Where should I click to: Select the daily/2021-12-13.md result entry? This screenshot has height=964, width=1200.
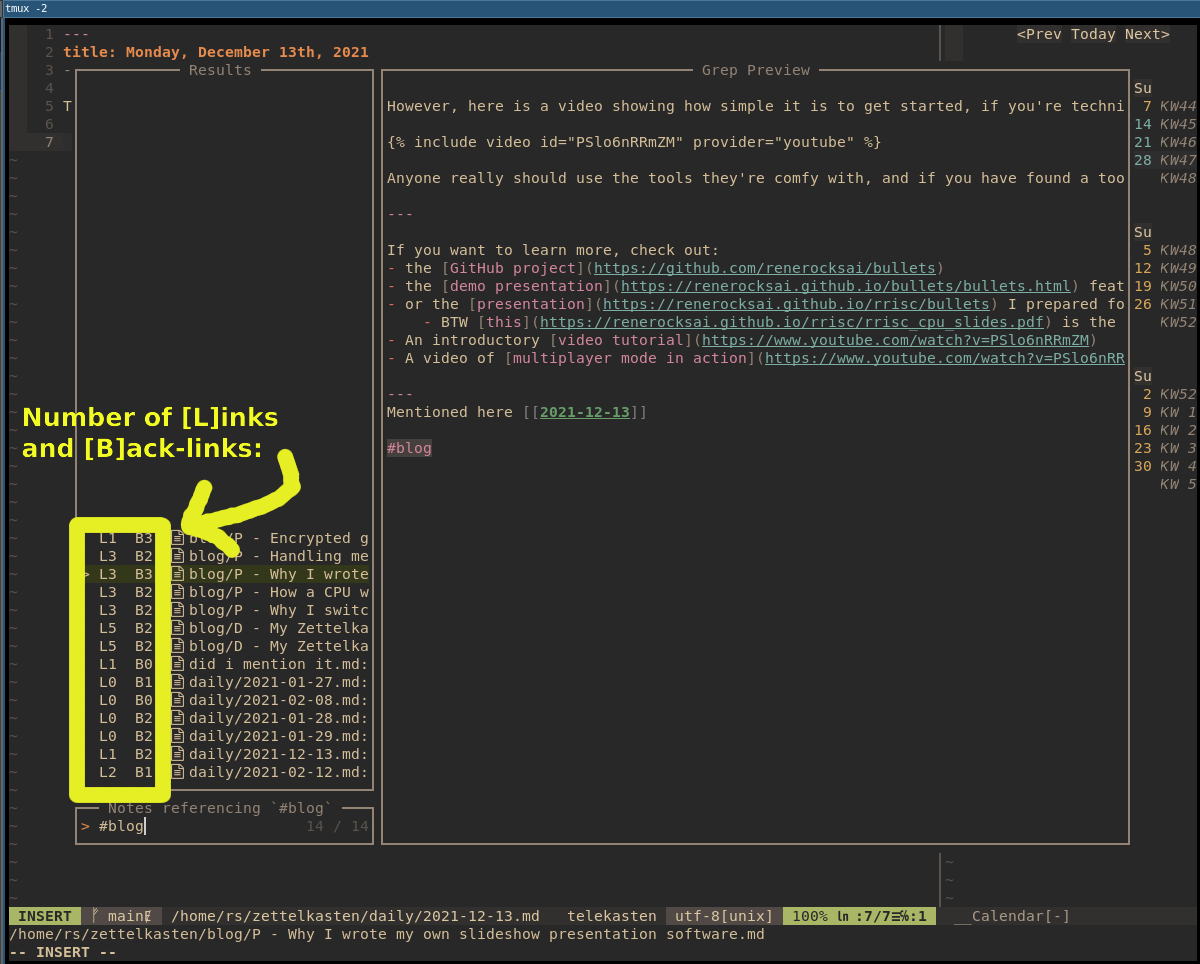(x=278, y=755)
